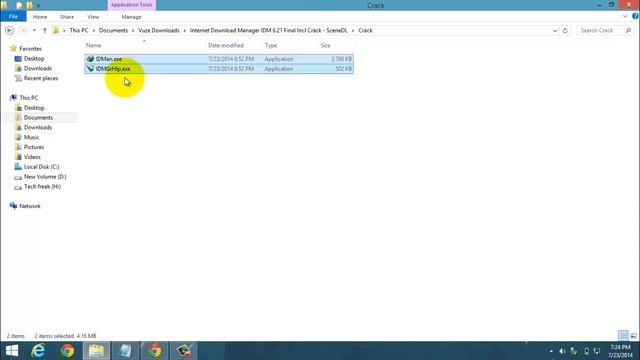Click the volume speaker tray icon

tap(562, 351)
